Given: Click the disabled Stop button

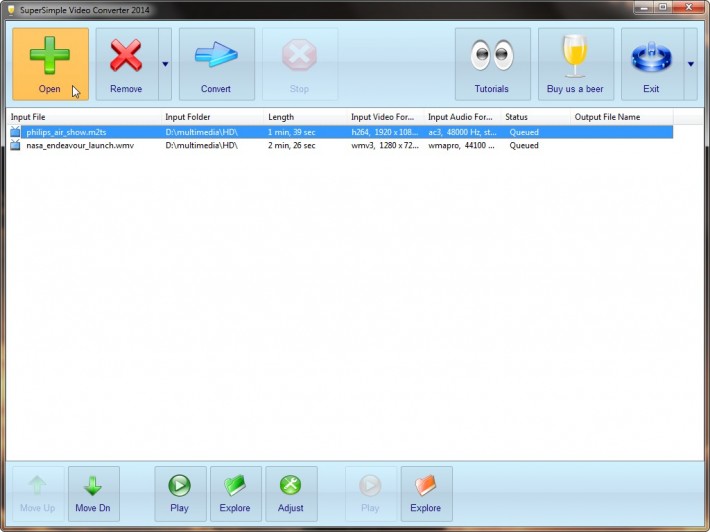Looking at the screenshot, I should (x=300, y=64).
